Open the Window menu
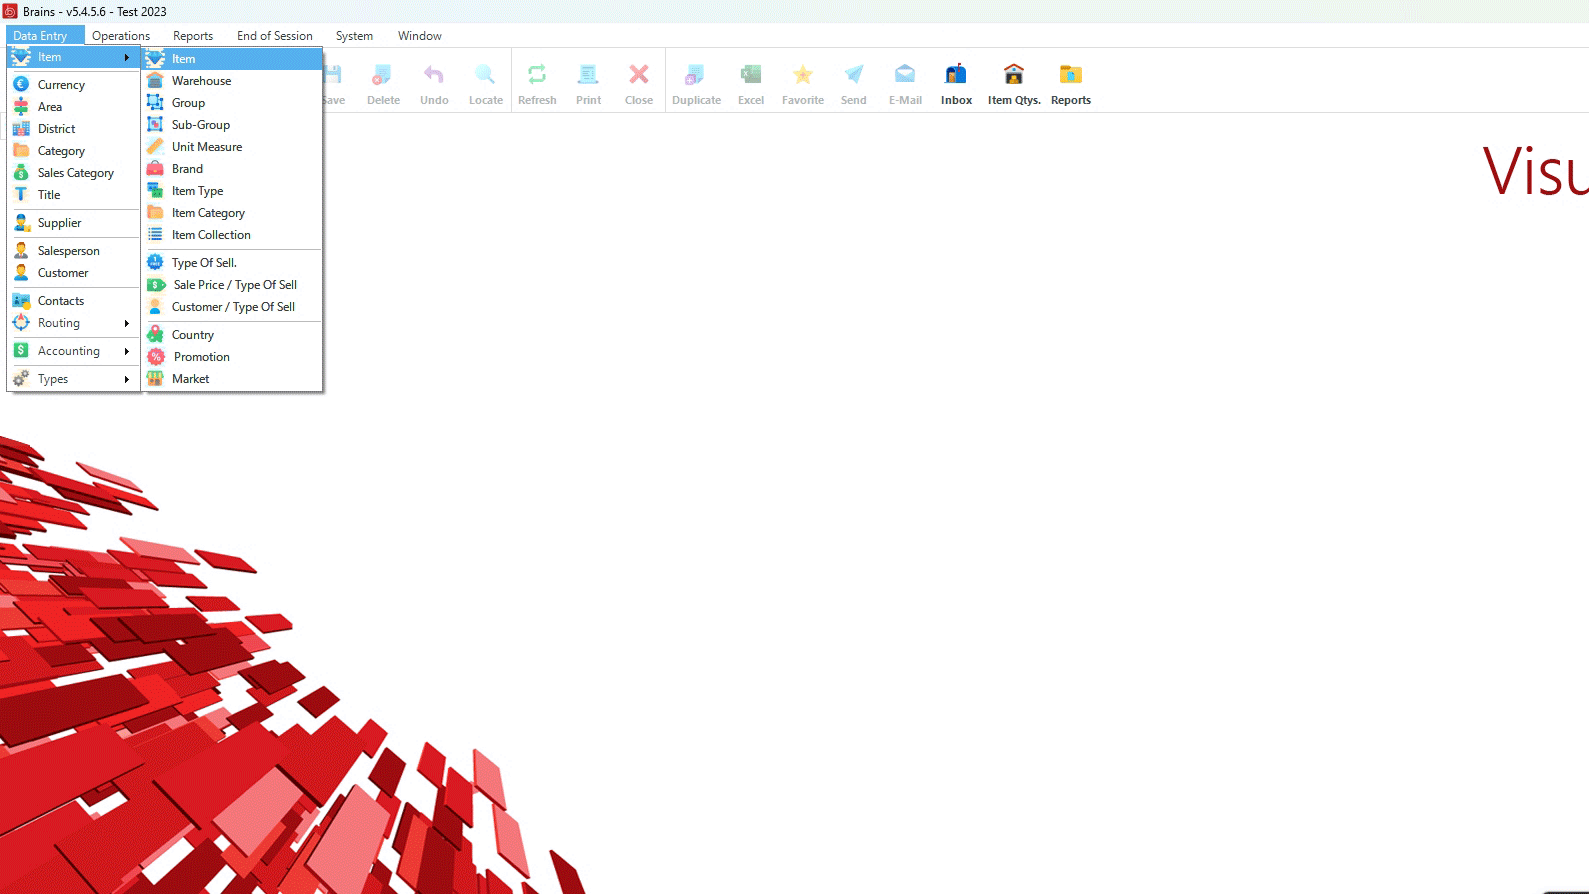 coord(420,36)
